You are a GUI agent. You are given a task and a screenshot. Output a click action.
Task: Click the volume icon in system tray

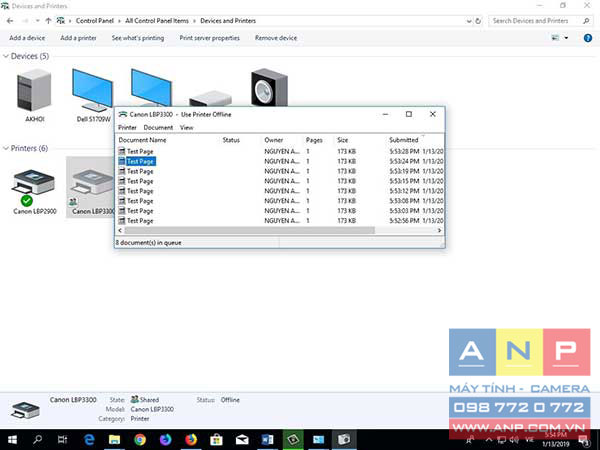514,440
